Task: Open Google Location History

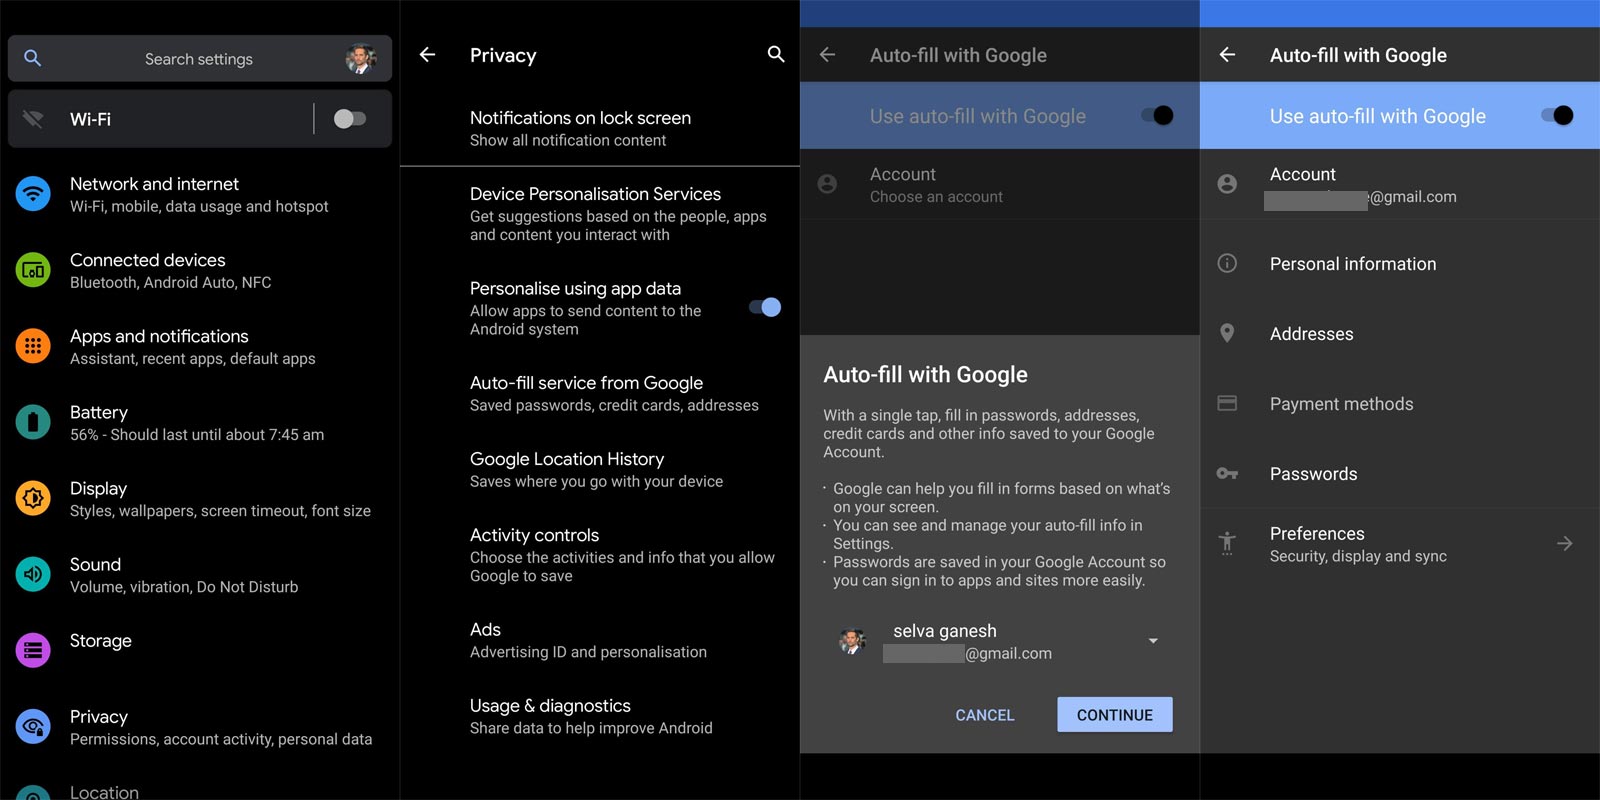Action: [x=600, y=469]
